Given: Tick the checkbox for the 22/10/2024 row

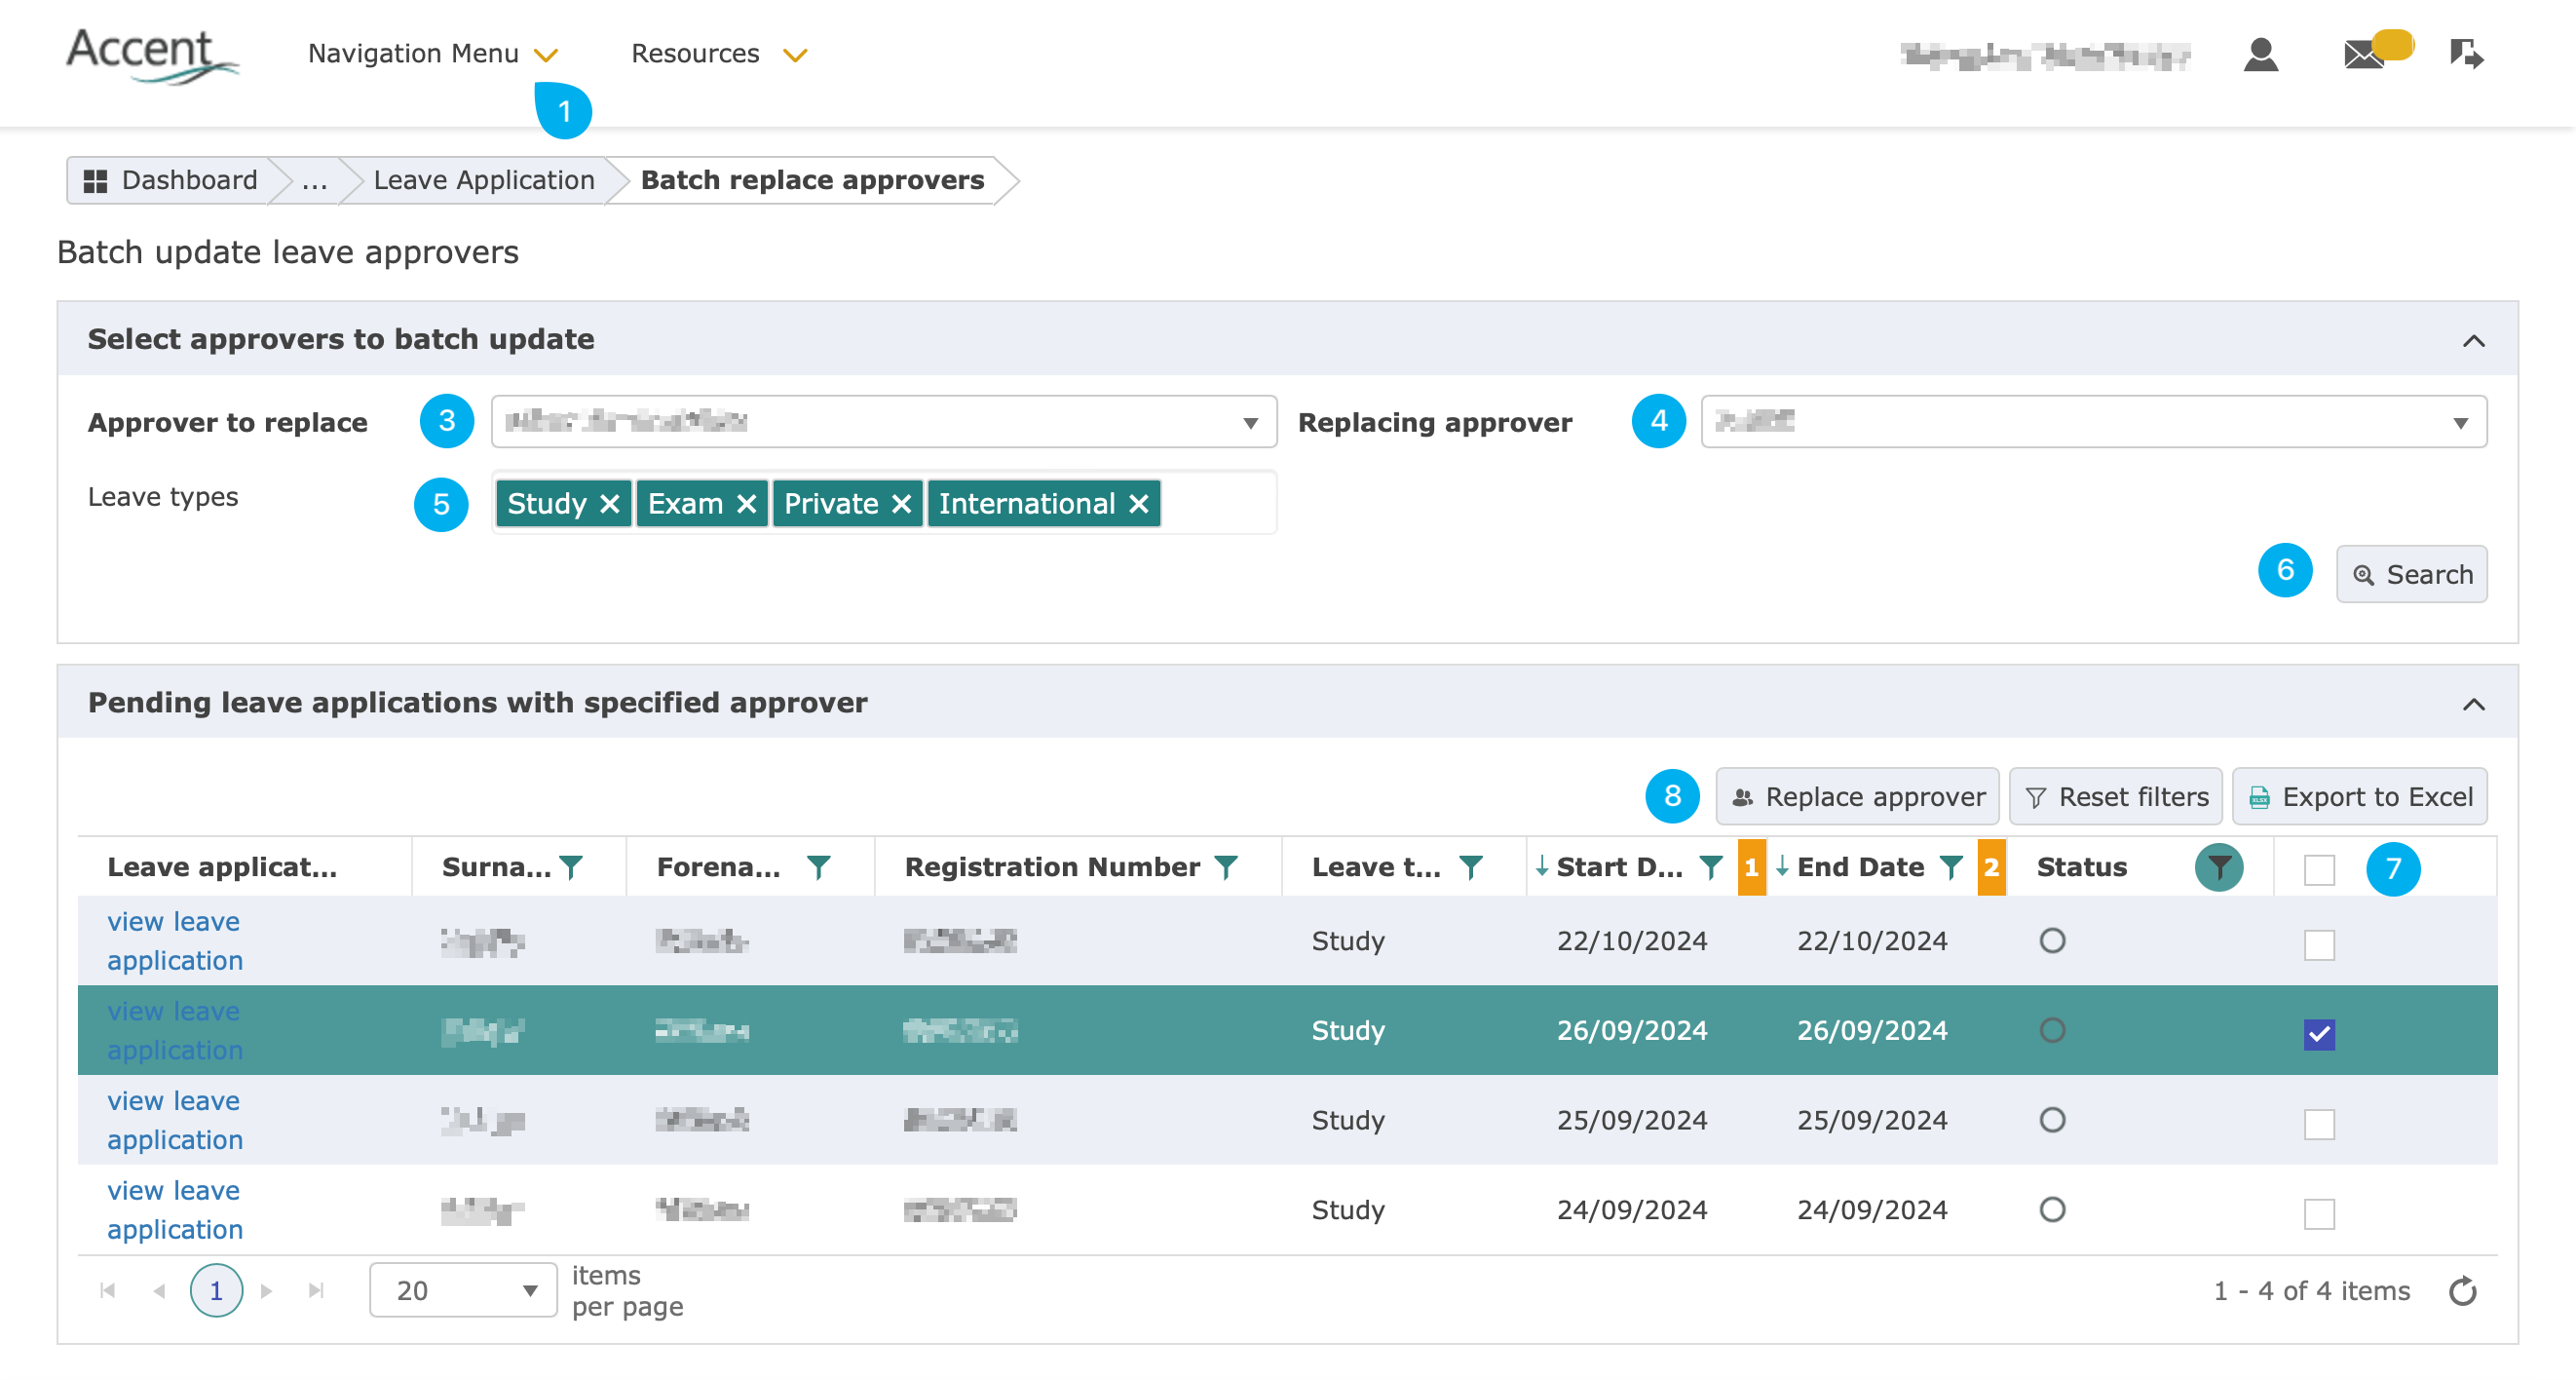Looking at the screenshot, I should [x=2319, y=945].
